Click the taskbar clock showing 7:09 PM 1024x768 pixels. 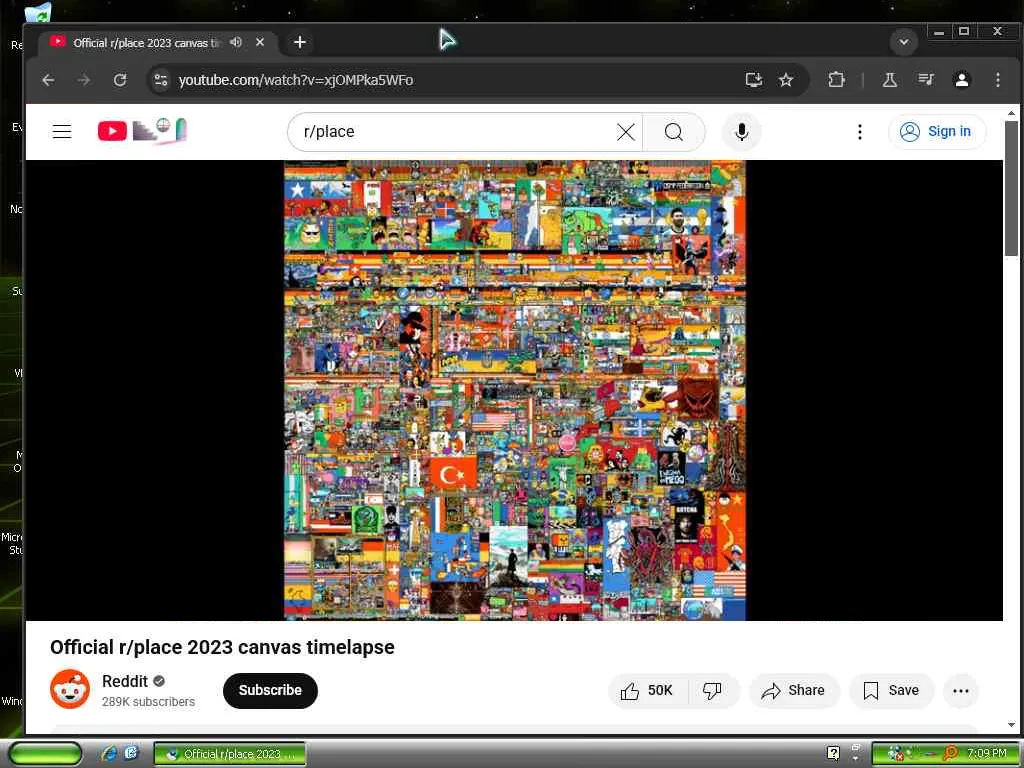[x=986, y=754]
